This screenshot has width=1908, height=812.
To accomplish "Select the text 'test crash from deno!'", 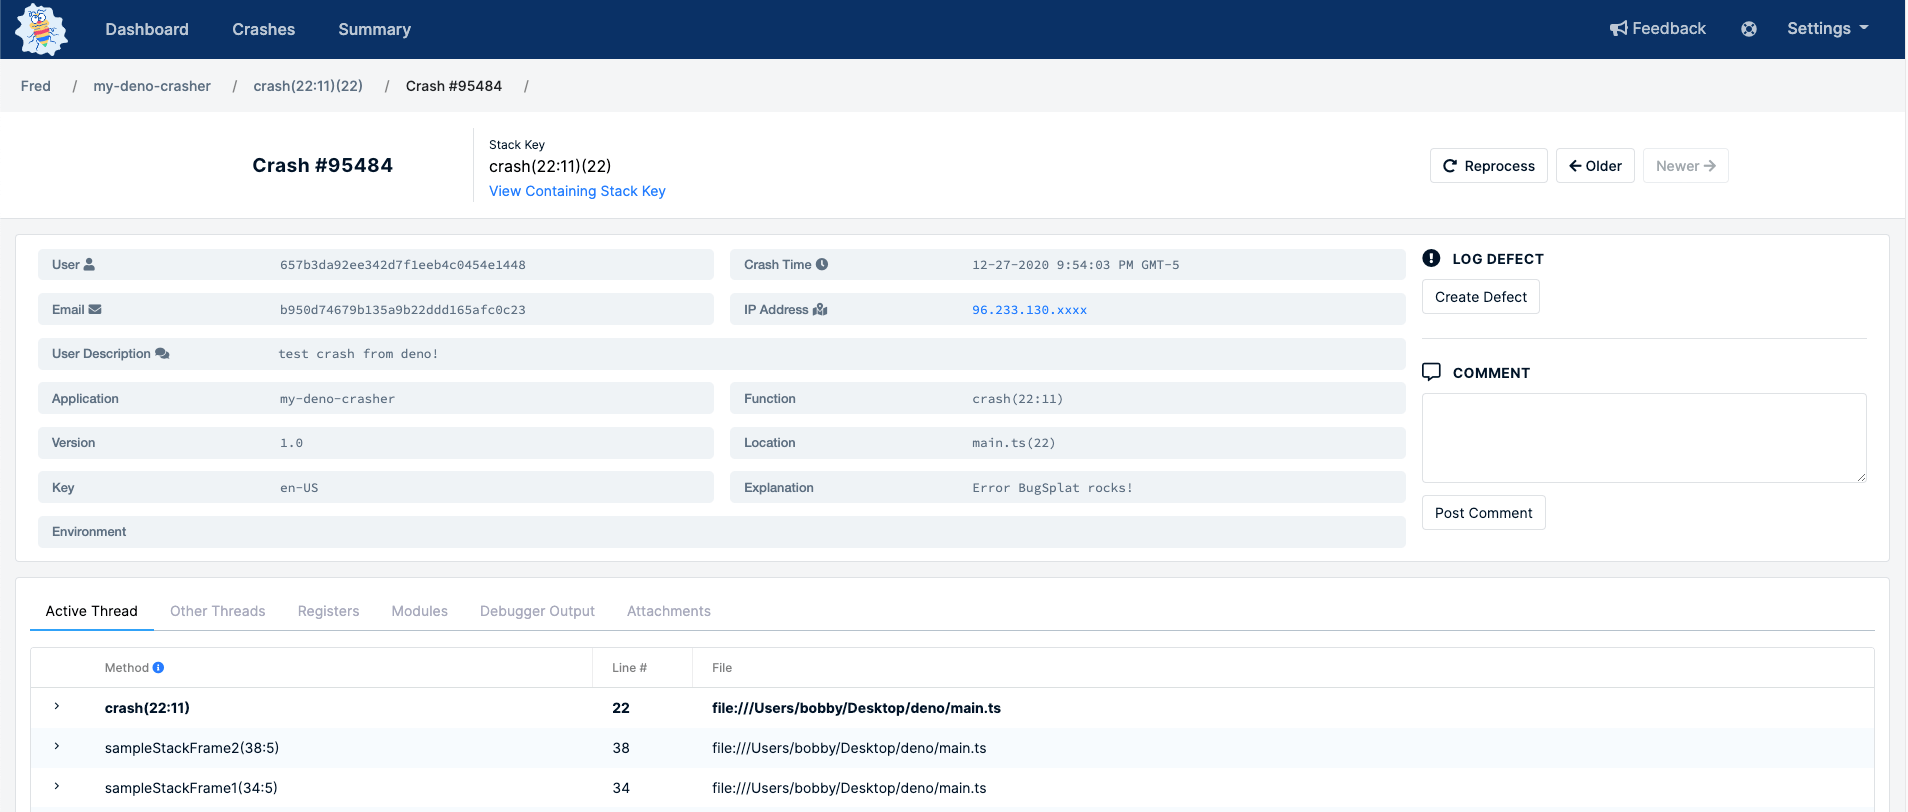I will [x=358, y=354].
